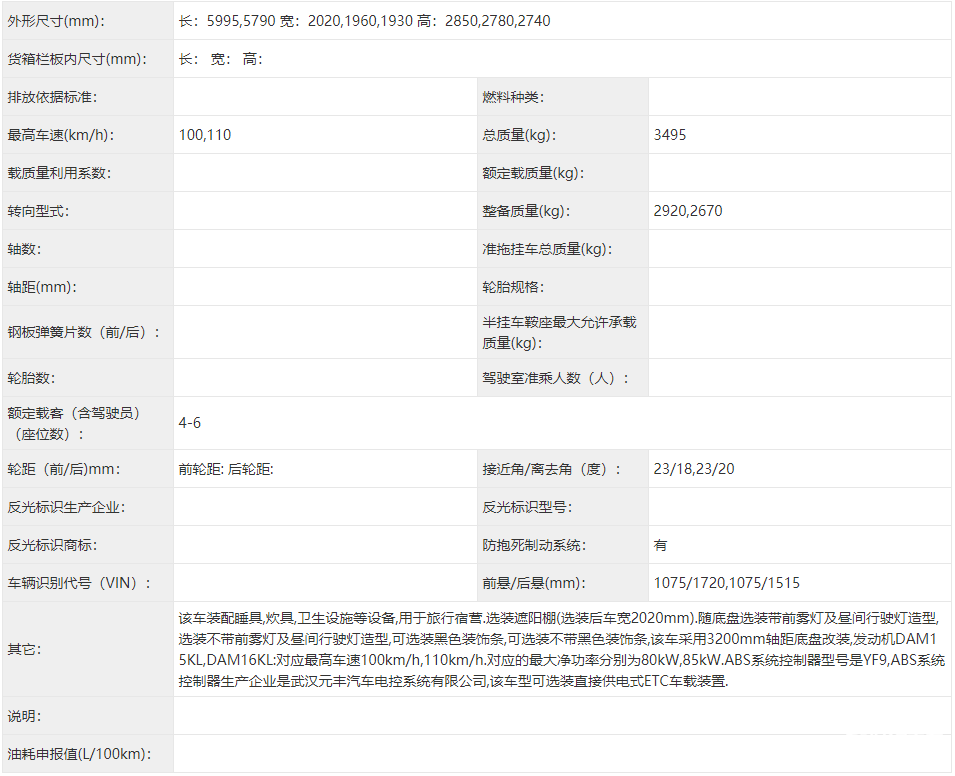Click the 额定载客（含驾驶员） label
This screenshot has height=776, width=955.
coord(76,423)
